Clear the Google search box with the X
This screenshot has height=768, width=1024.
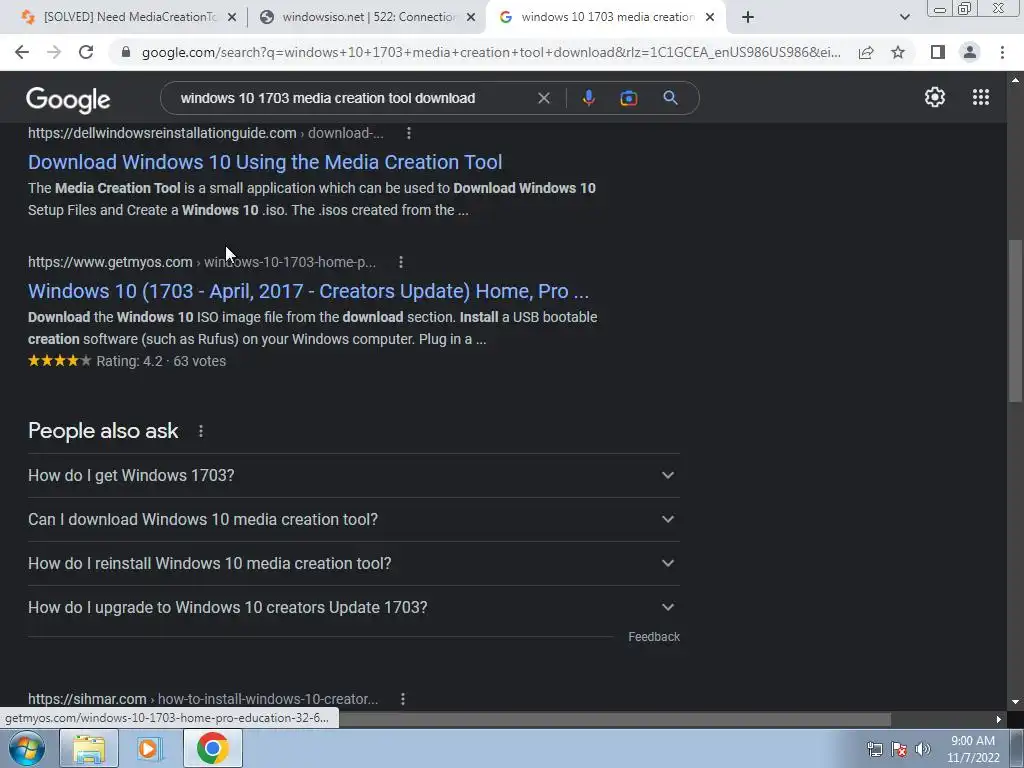click(543, 98)
